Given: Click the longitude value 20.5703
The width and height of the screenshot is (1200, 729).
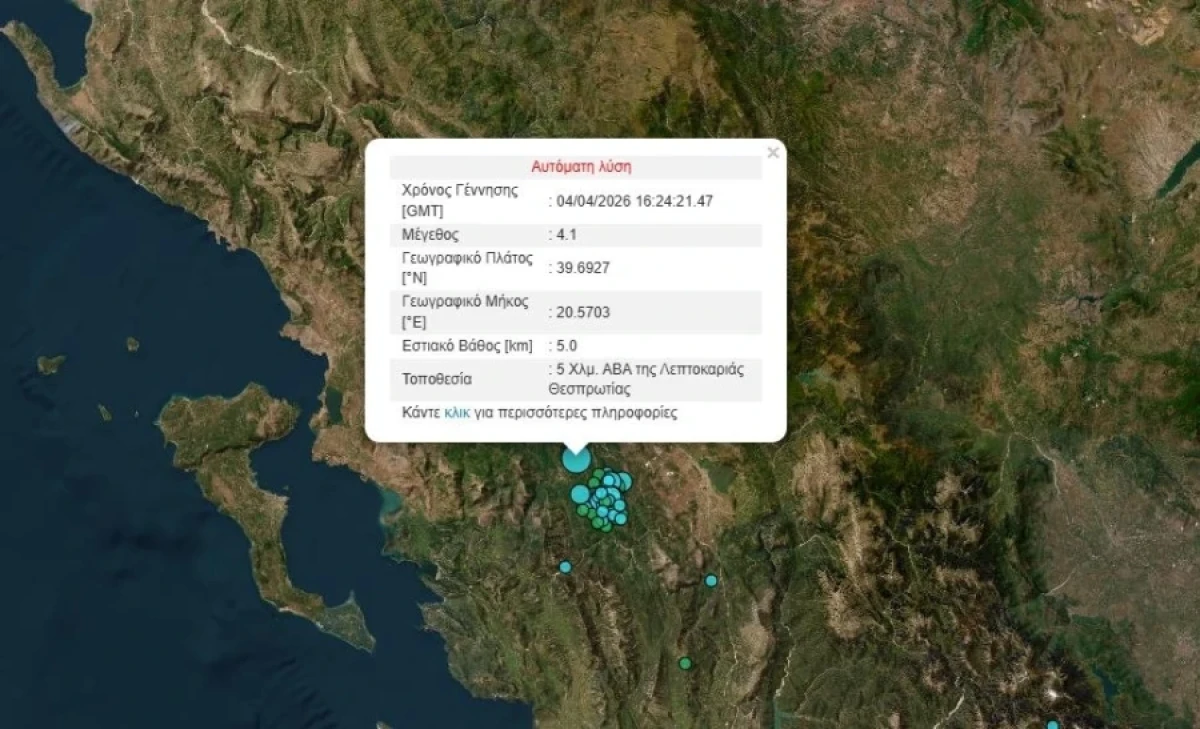Looking at the screenshot, I should pyautogui.click(x=583, y=312).
